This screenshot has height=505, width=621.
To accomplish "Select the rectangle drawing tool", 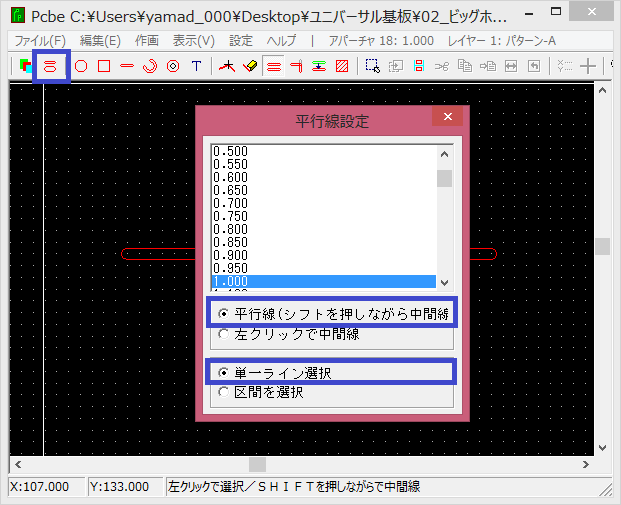I will point(104,66).
